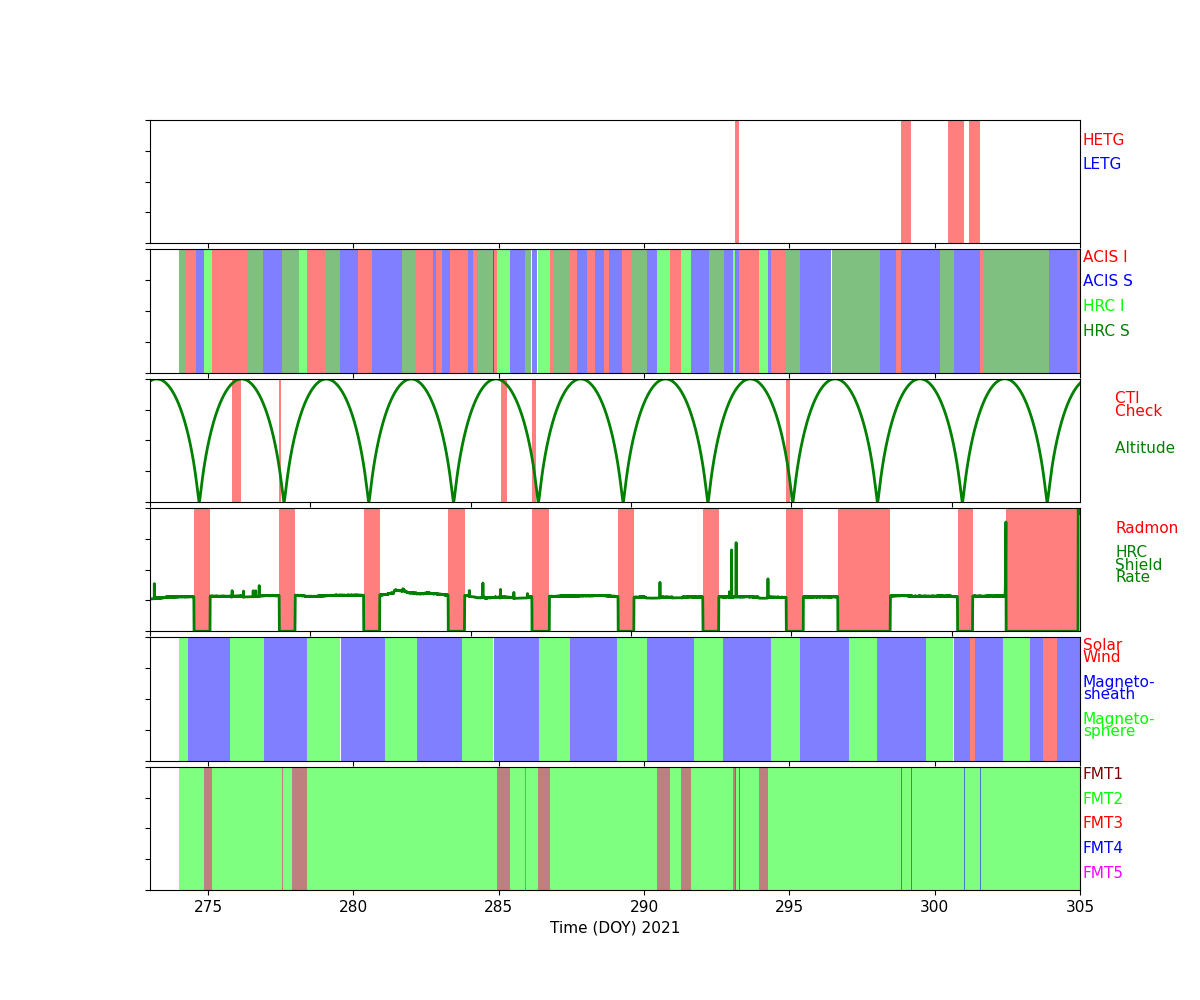Select the FMT1 legend label
This screenshot has width=1200, height=1000.
(x=1102, y=774)
